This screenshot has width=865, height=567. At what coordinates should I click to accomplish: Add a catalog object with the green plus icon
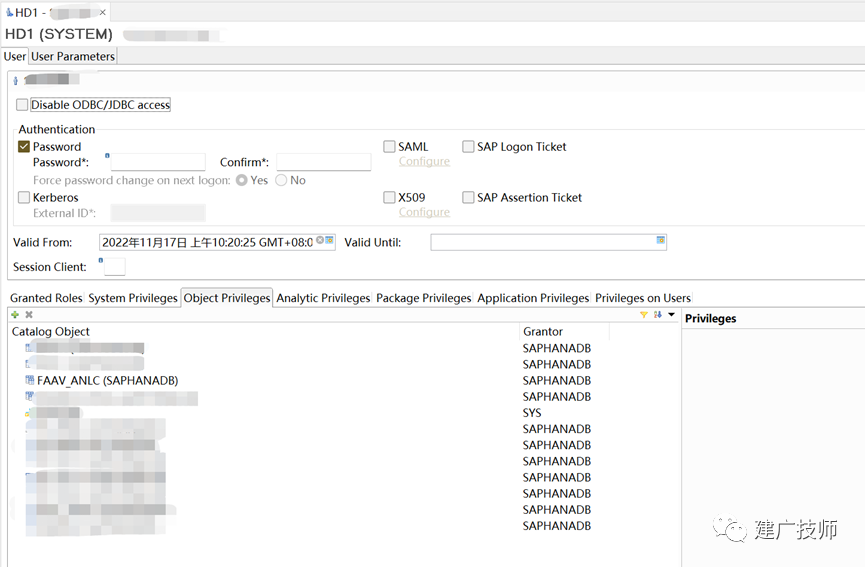point(15,314)
